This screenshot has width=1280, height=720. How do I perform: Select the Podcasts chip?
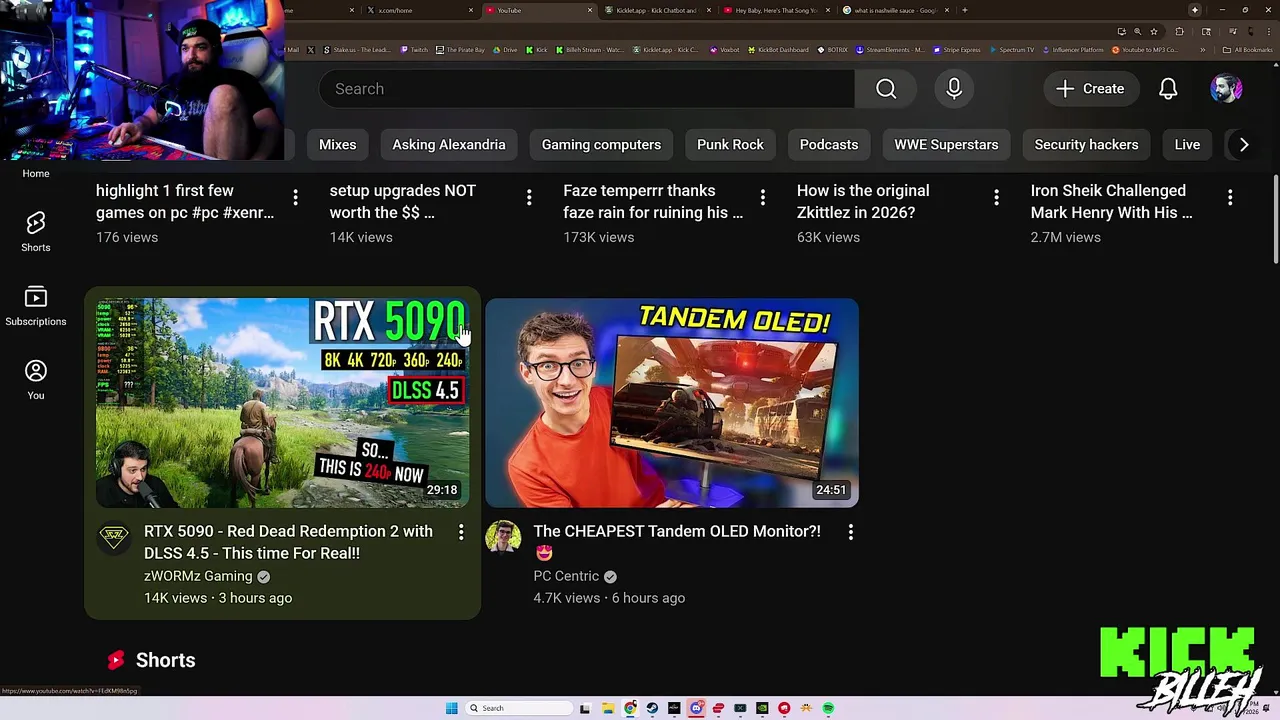pos(829,144)
